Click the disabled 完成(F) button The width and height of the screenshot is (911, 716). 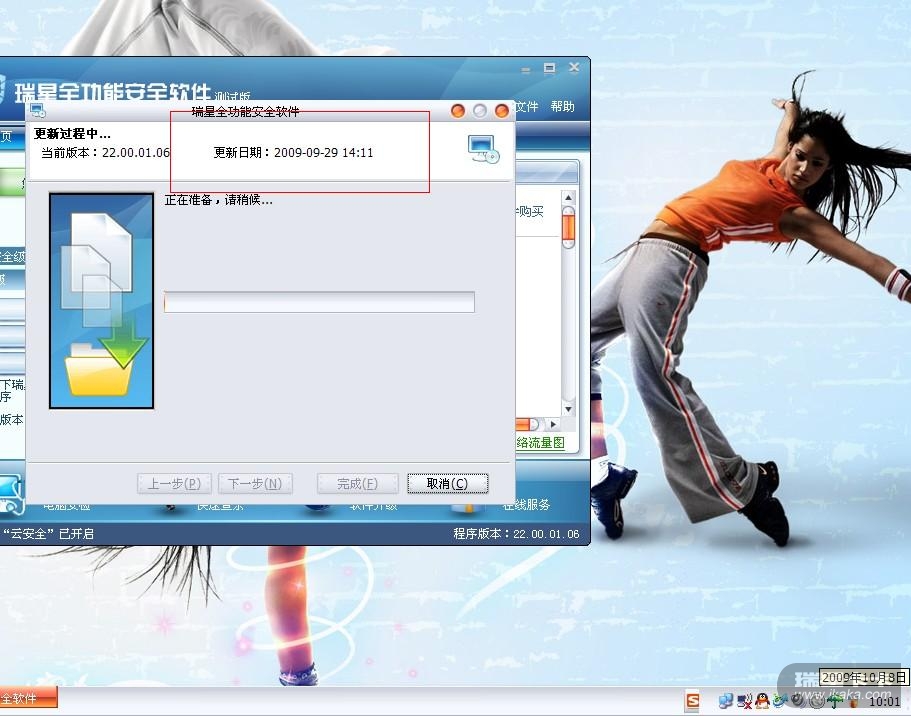point(357,484)
